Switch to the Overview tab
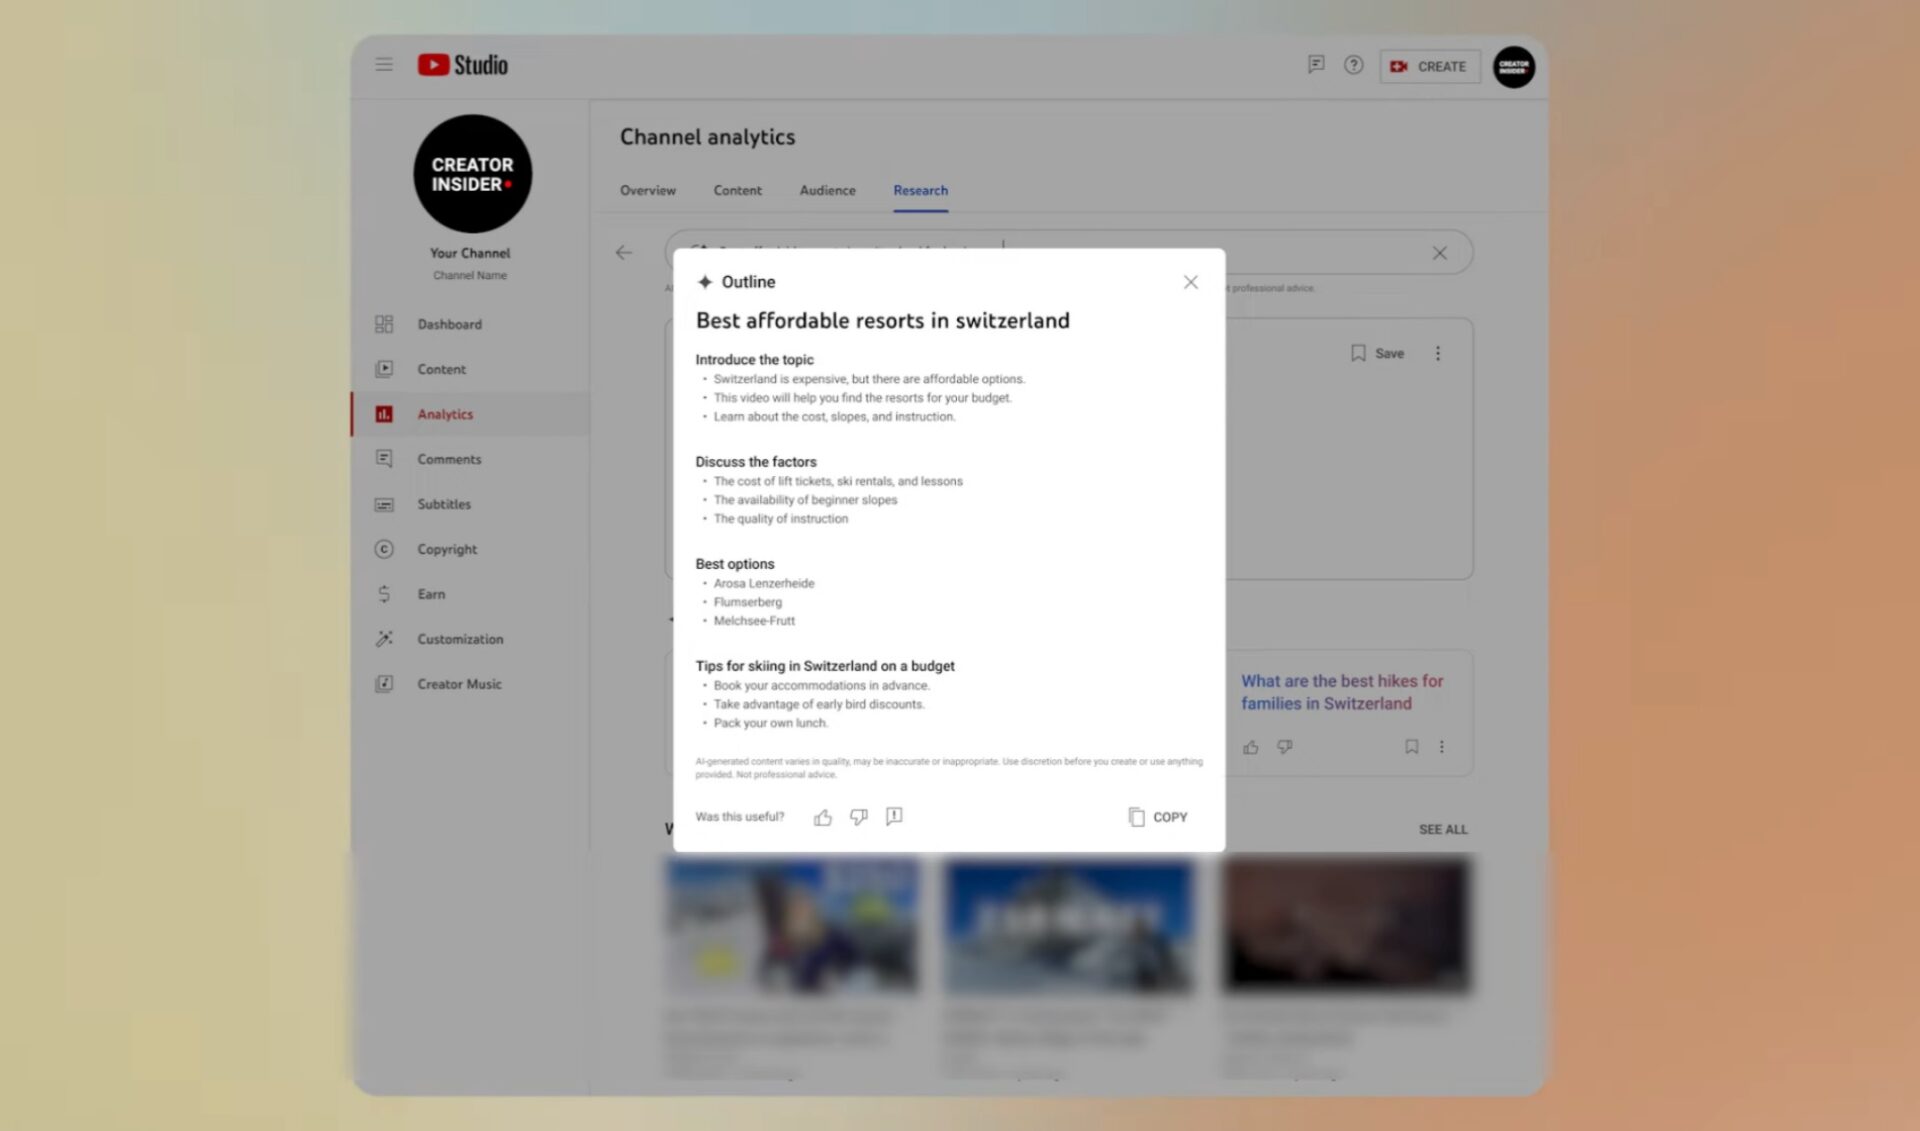Image resolution: width=1920 pixels, height=1131 pixels. coord(647,190)
